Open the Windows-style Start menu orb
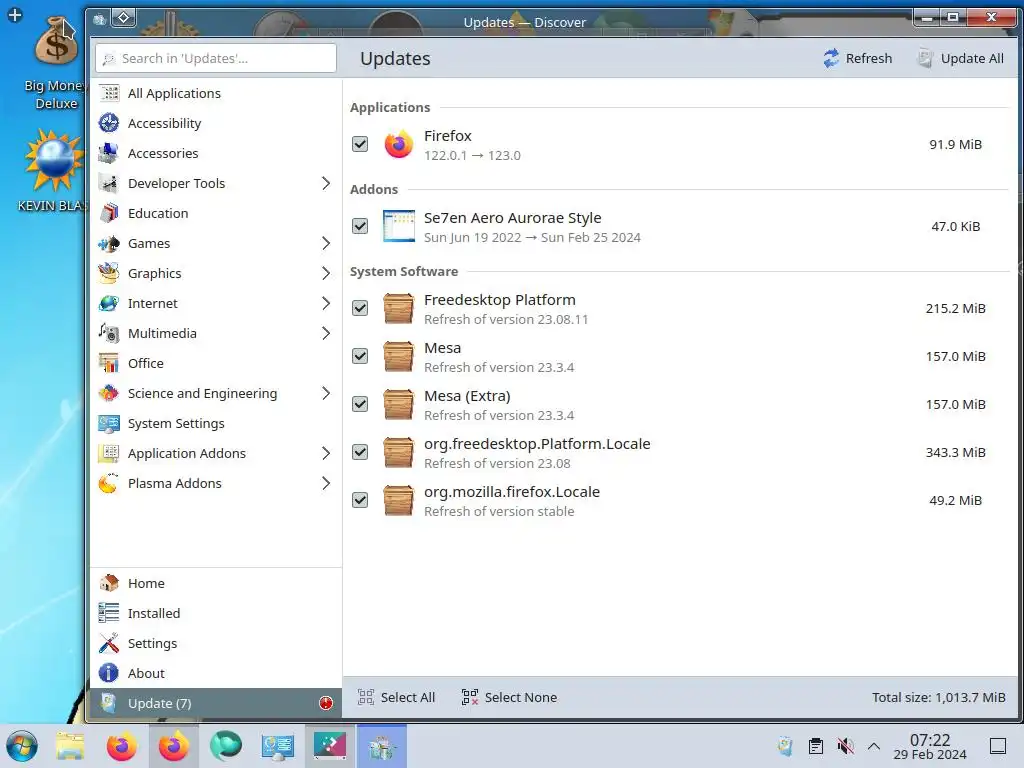The image size is (1024, 768). pos(22,746)
